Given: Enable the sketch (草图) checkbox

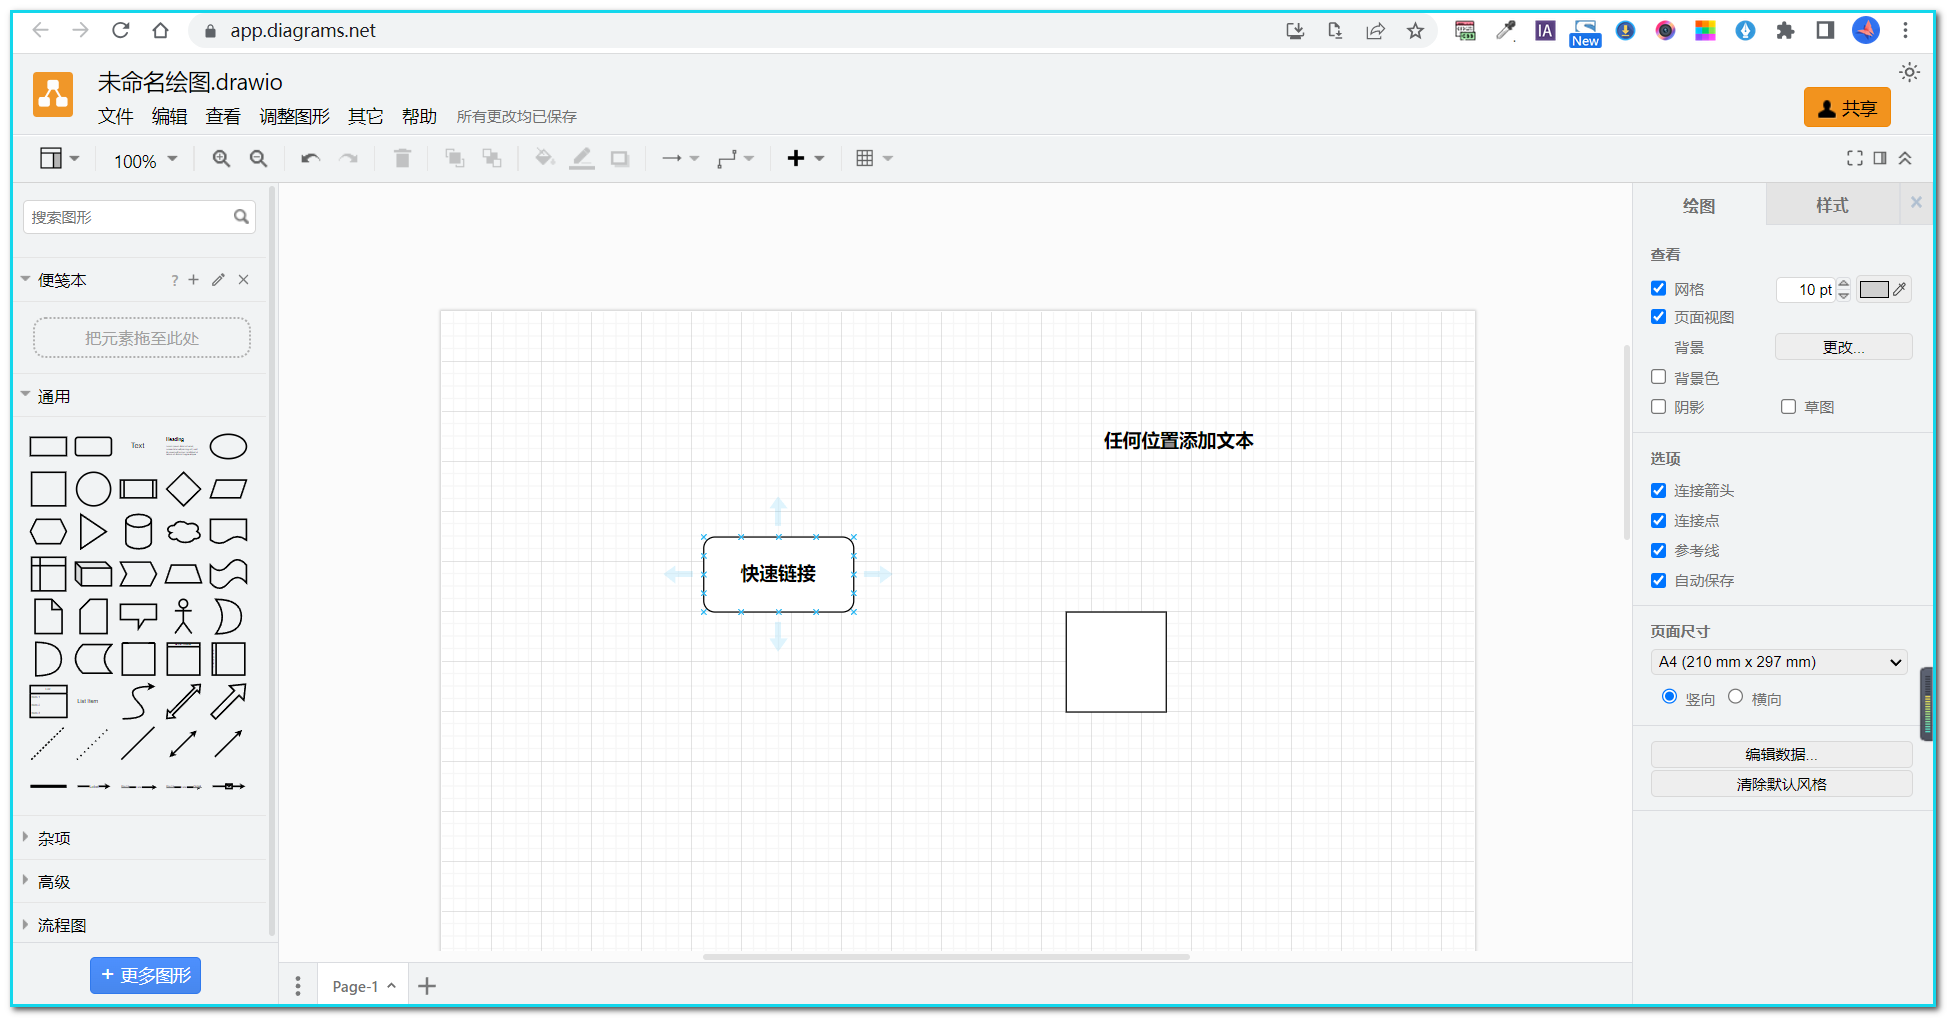Looking at the screenshot, I should pos(1788,407).
